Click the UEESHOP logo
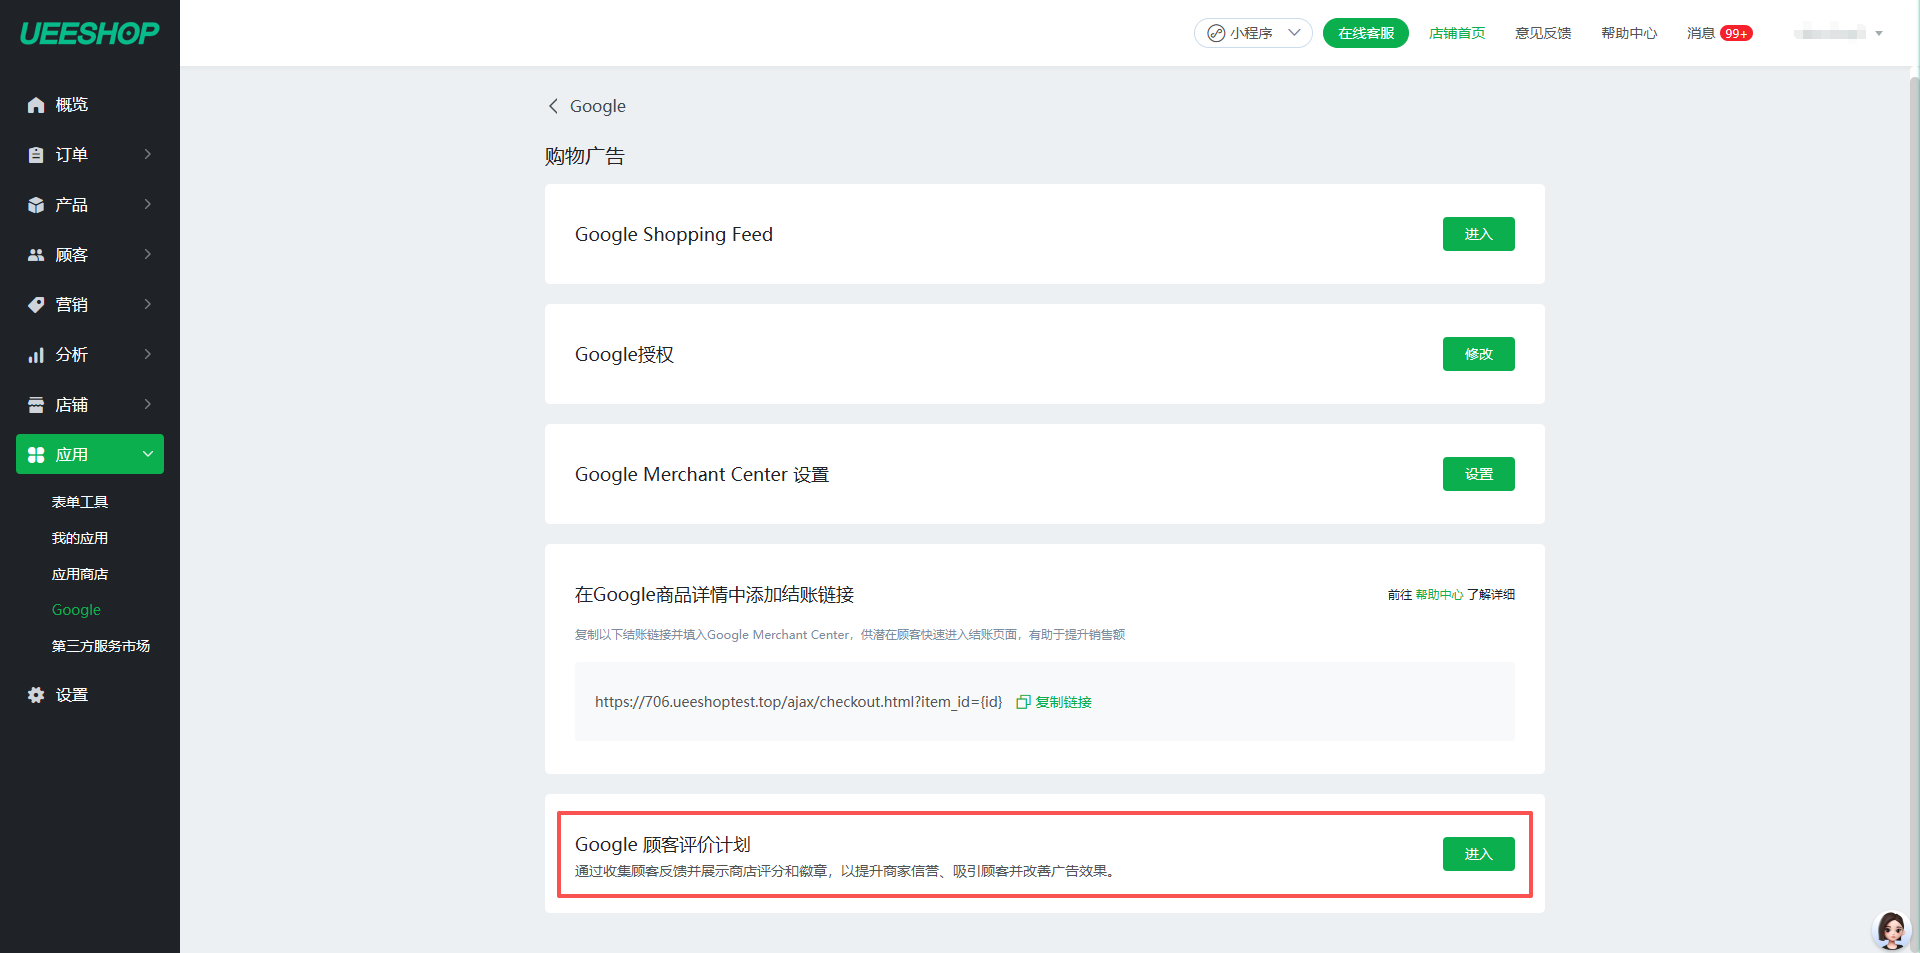 (x=89, y=33)
